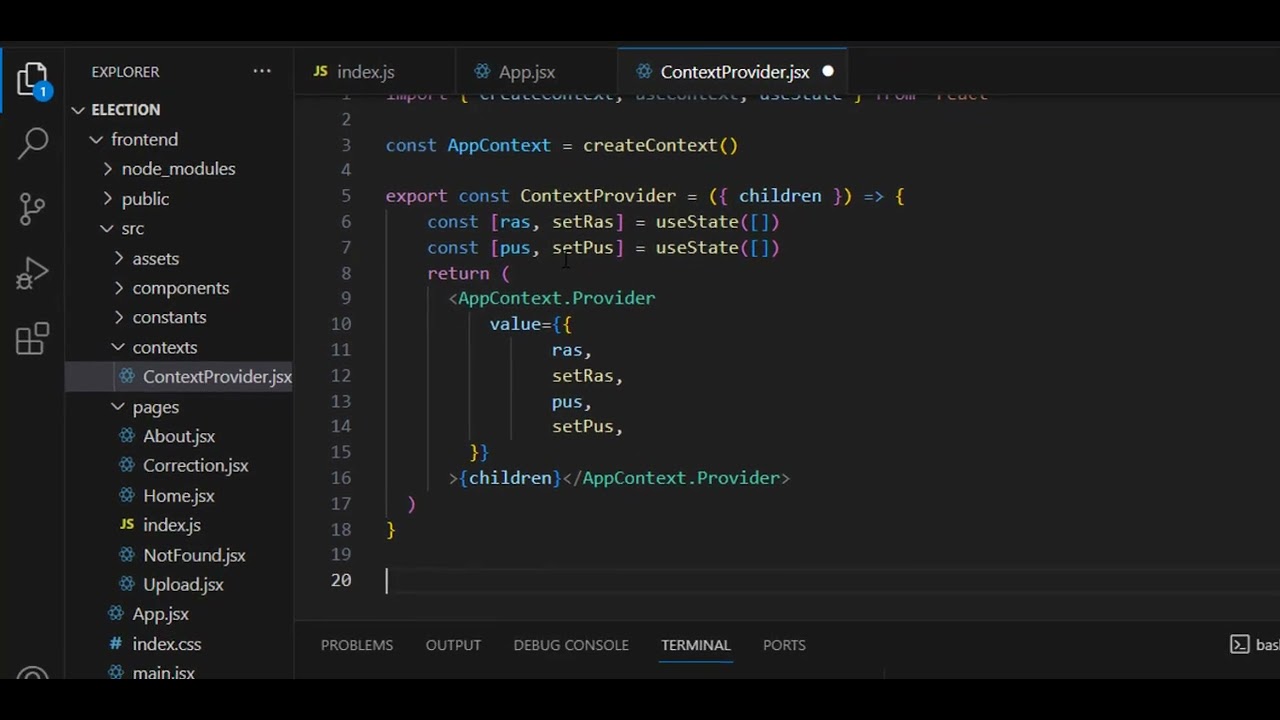Select the ContextProvider.jsx editor tab
The image size is (1280, 720).
pos(733,72)
